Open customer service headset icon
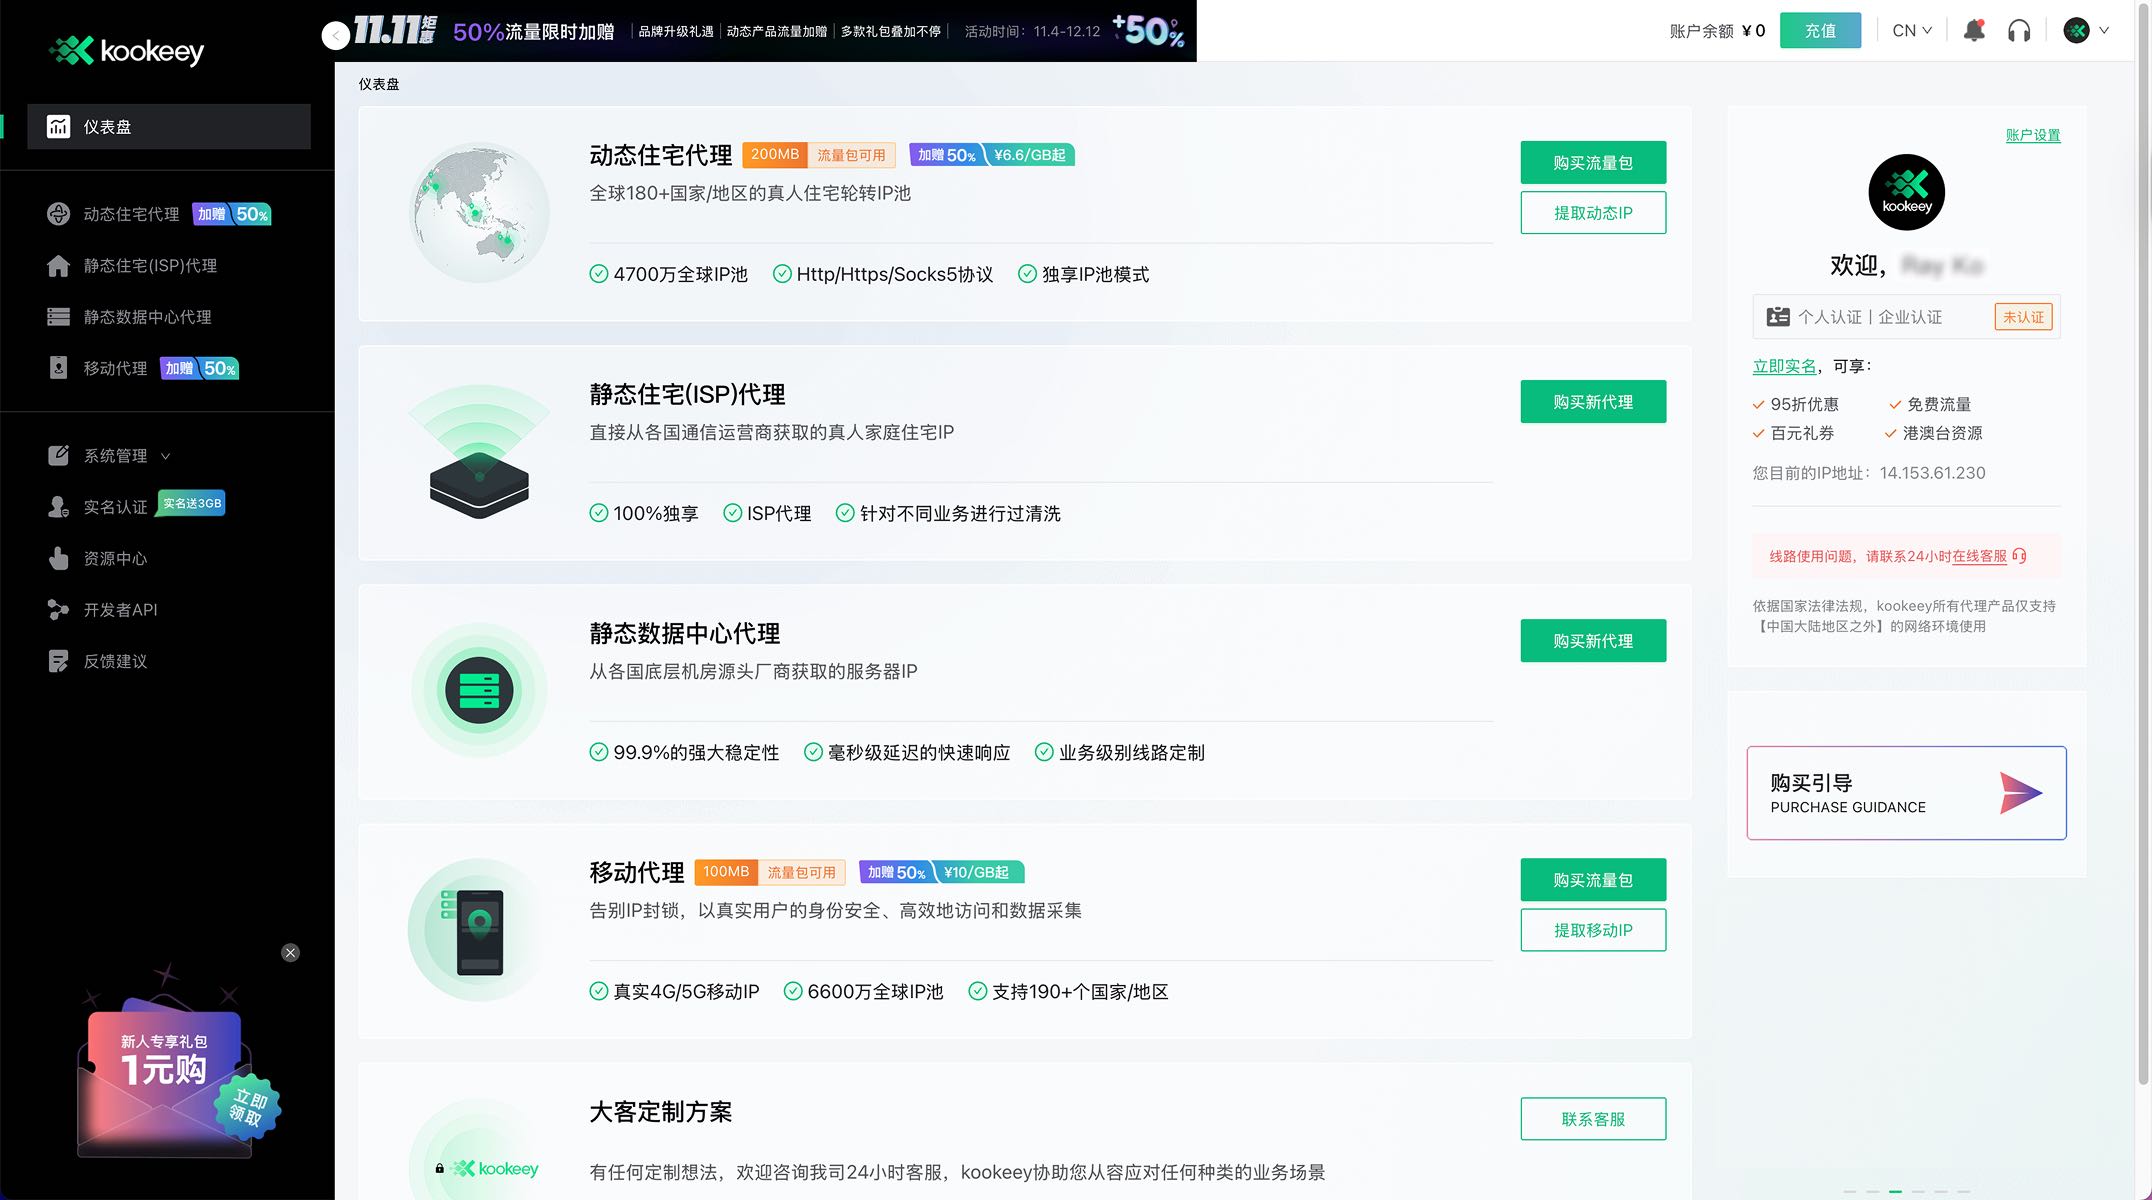 coord(2019,31)
